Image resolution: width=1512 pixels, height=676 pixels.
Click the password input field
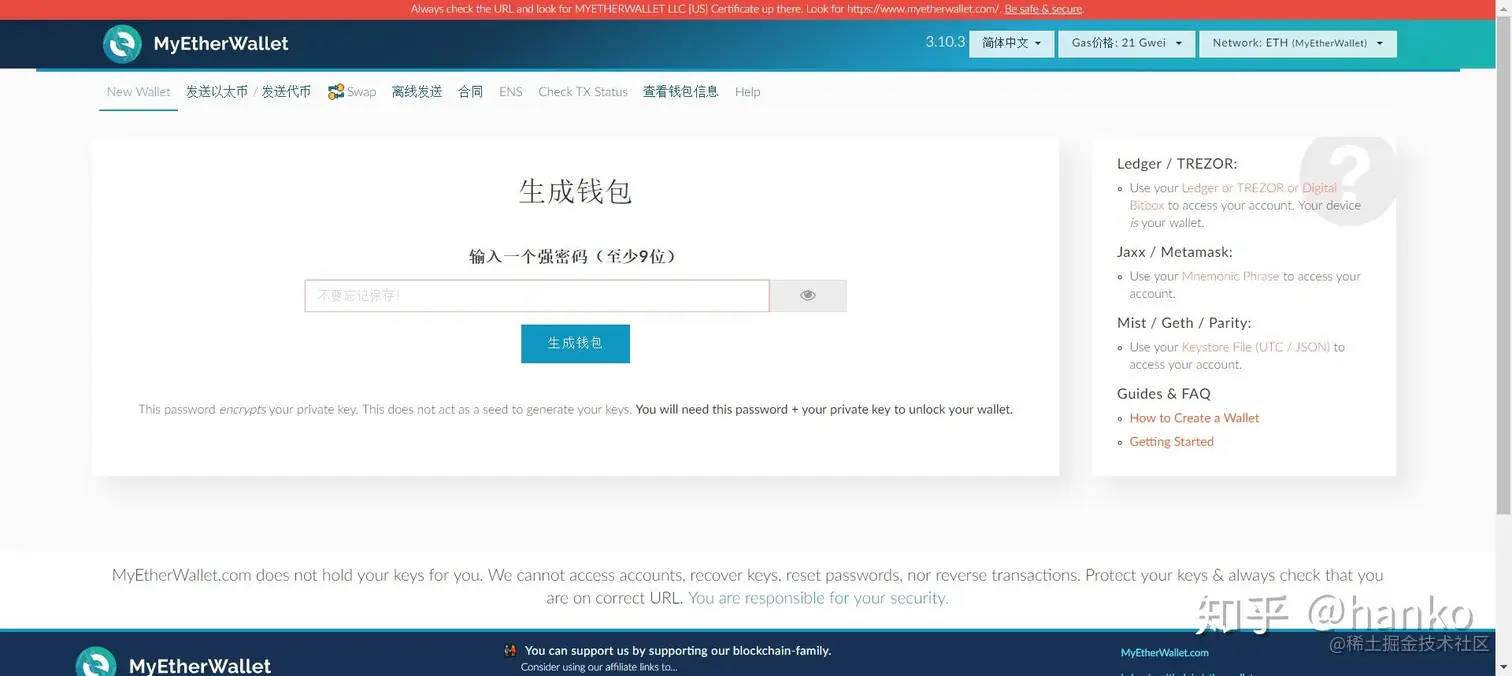(x=537, y=296)
